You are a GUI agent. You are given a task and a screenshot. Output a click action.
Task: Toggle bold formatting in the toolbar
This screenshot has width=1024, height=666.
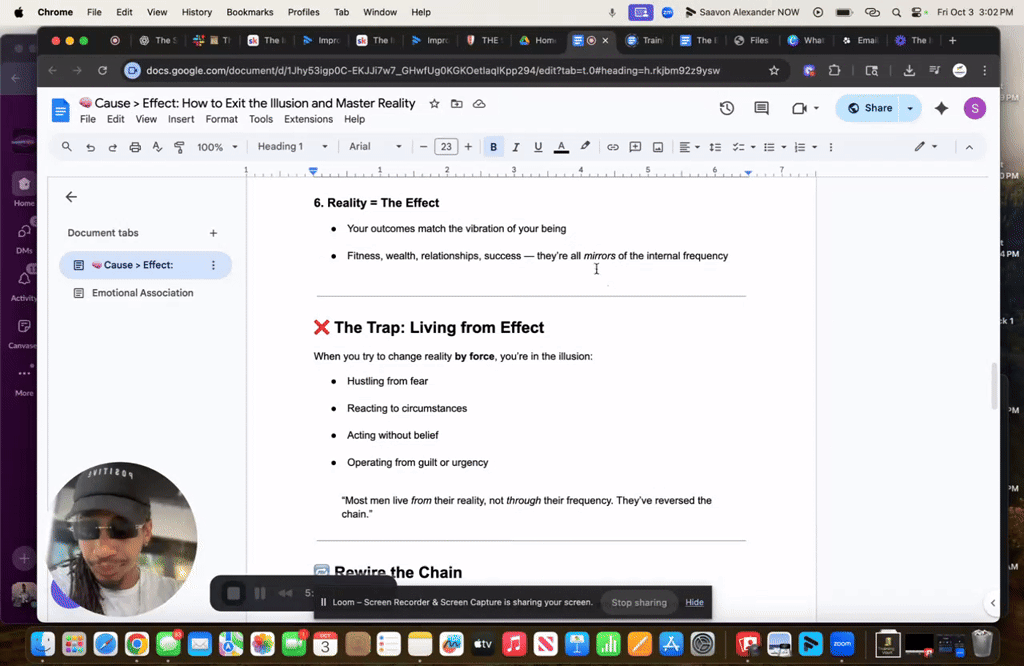click(x=493, y=146)
